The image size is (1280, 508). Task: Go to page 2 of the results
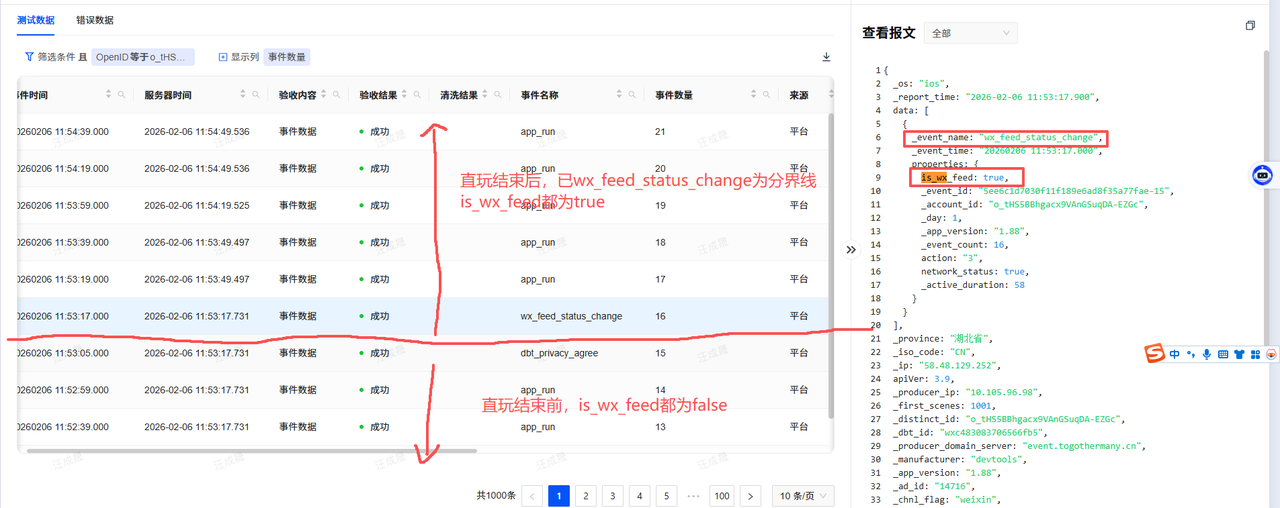point(586,496)
